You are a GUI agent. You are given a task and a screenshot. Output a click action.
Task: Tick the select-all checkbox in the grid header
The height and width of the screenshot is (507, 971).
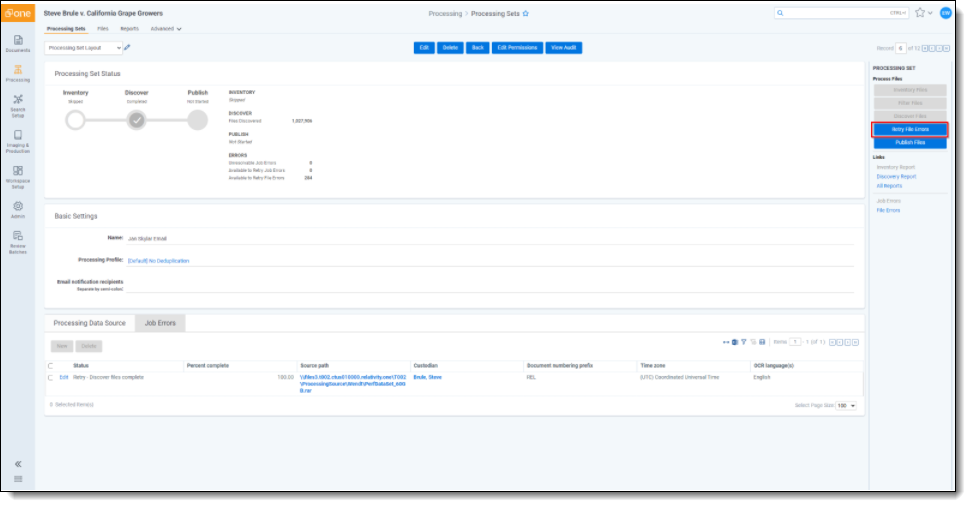(51, 366)
